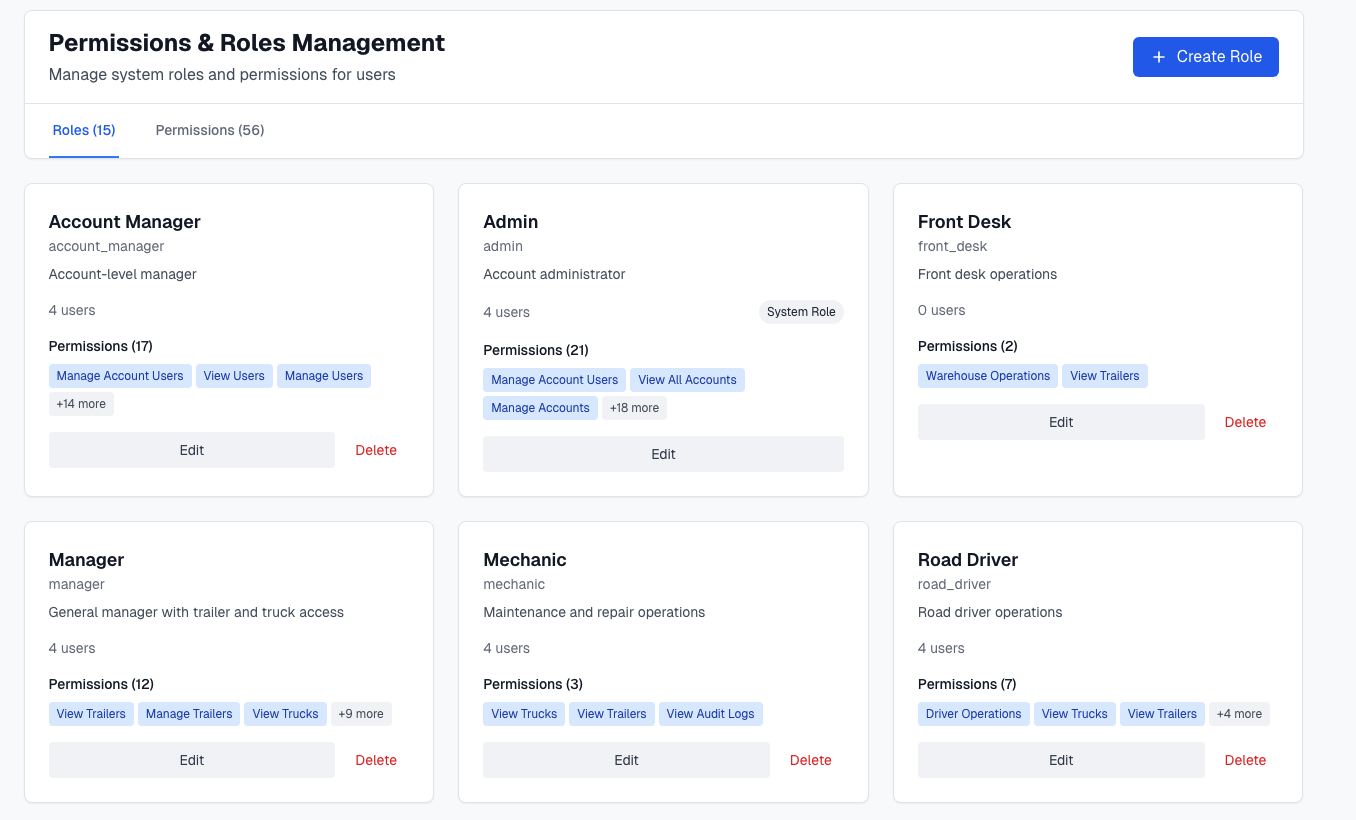Click the plus icon inside Create Role button
Image resolution: width=1356 pixels, height=820 pixels.
(x=1159, y=57)
